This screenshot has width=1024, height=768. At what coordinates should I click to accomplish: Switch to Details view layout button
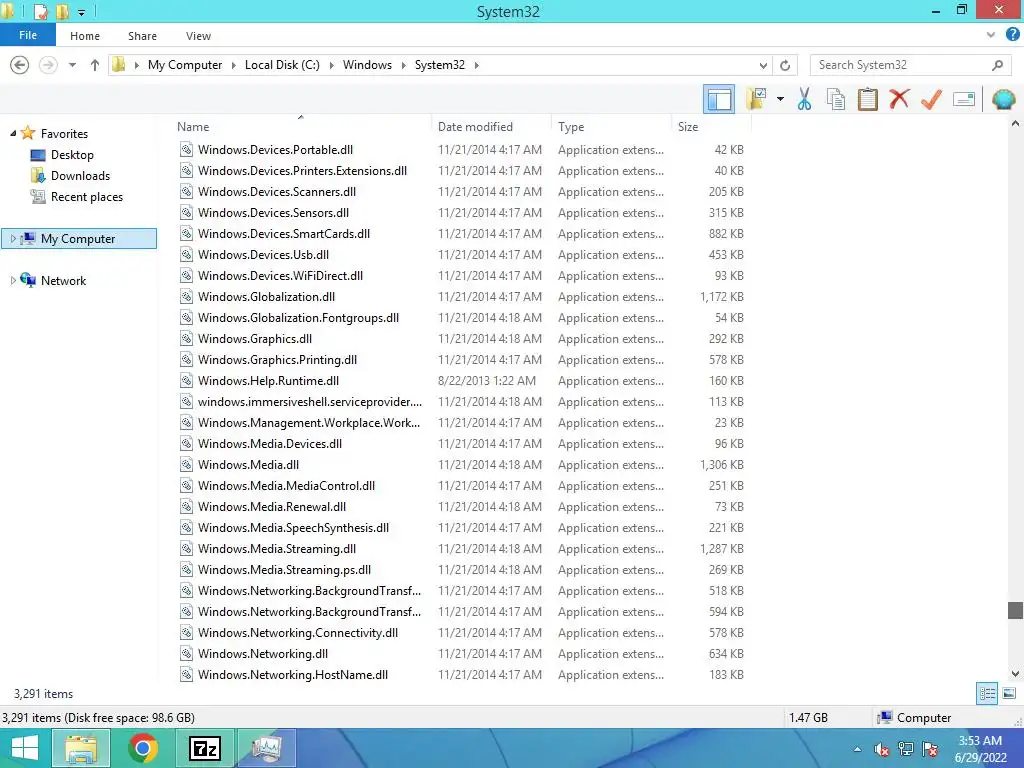(x=987, y=693)
